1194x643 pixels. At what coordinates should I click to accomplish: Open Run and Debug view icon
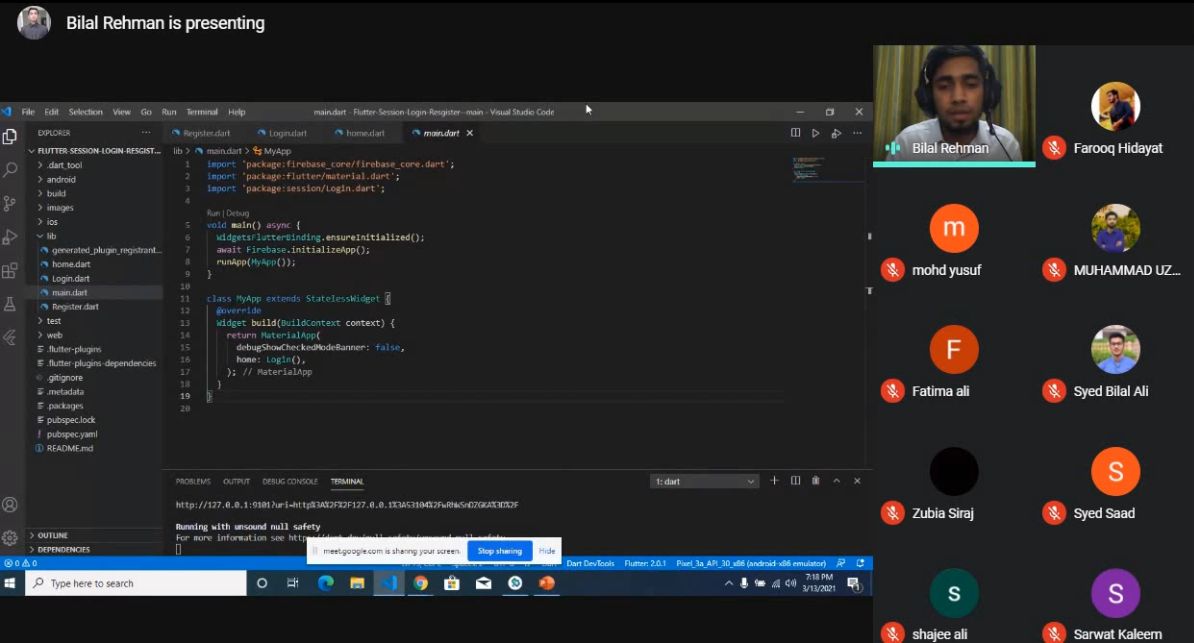10,238
